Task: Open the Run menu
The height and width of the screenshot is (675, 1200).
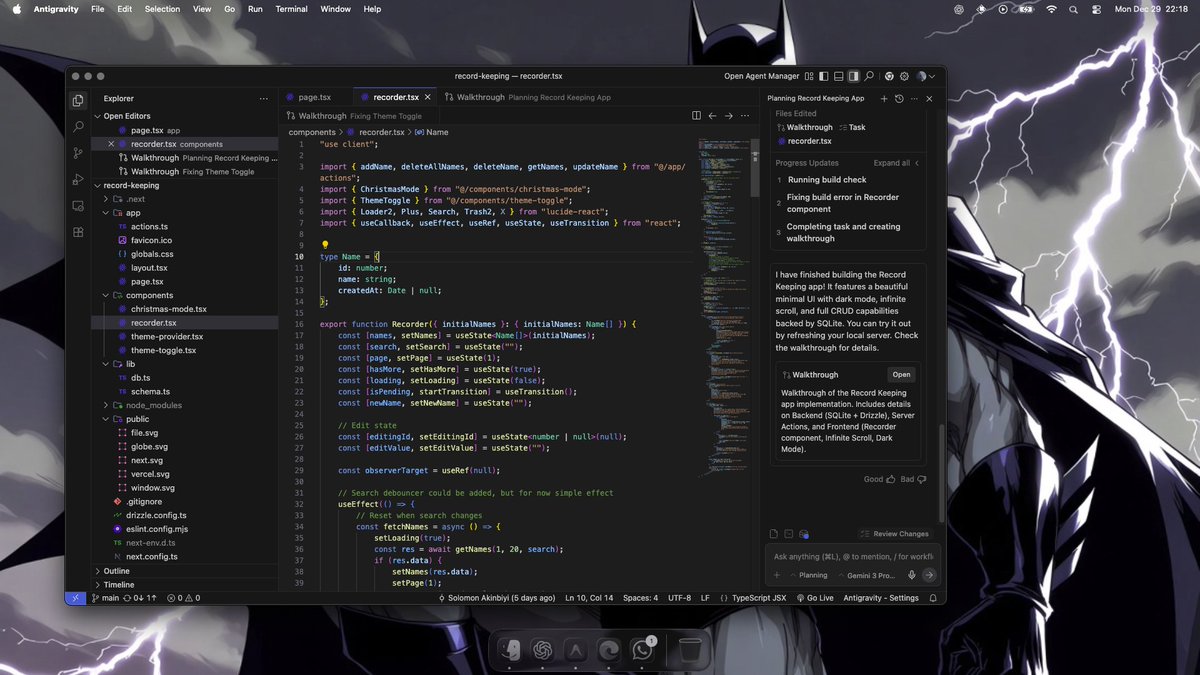Action: point(255,9)
